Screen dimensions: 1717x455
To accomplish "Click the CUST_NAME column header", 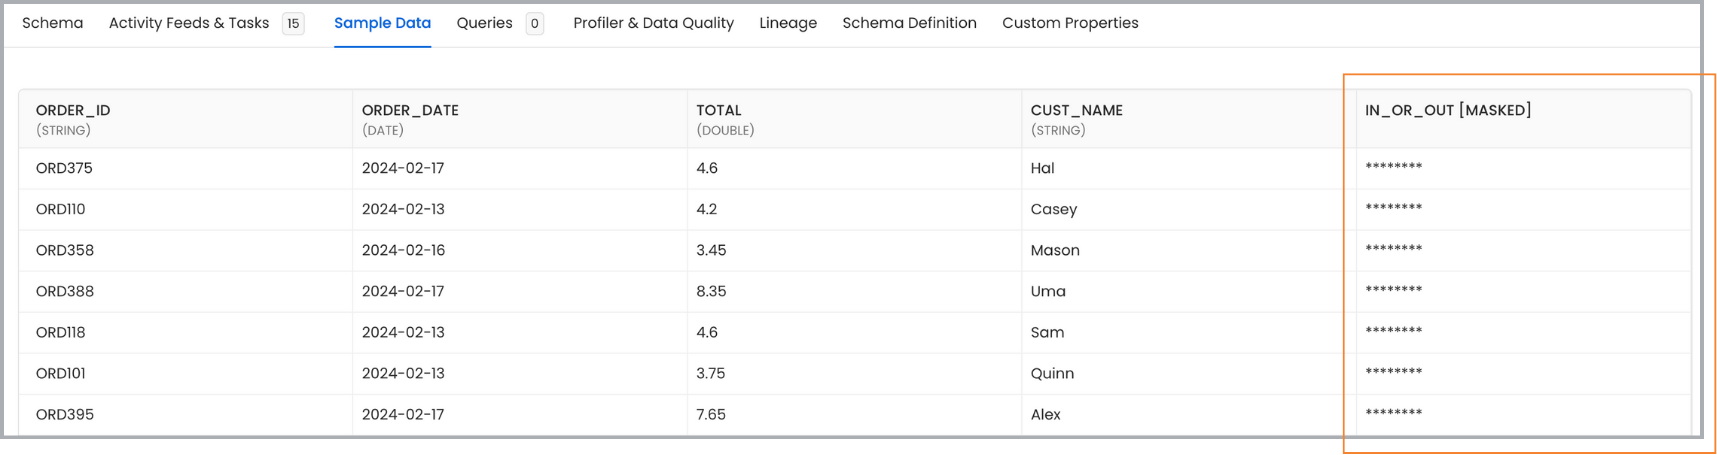I will pos(1076,110).
